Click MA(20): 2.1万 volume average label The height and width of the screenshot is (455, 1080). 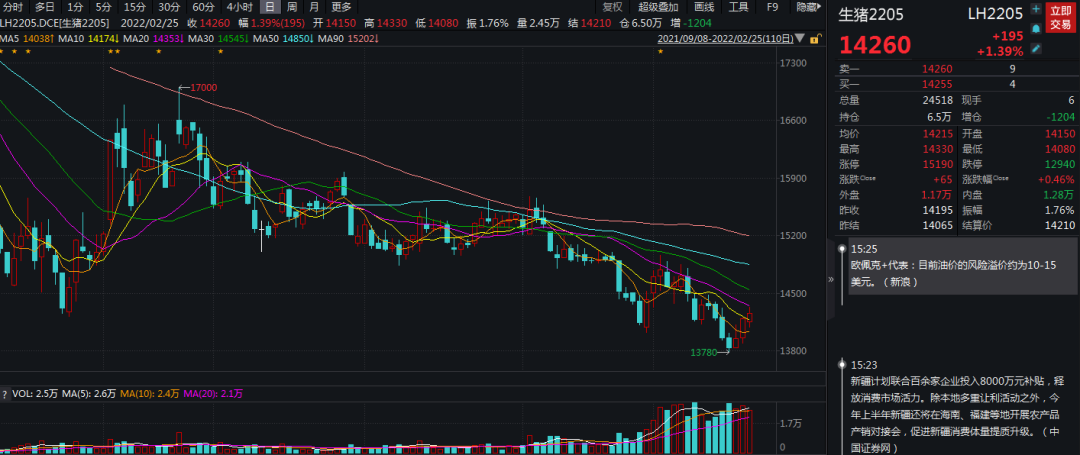(x=213, y=394)
